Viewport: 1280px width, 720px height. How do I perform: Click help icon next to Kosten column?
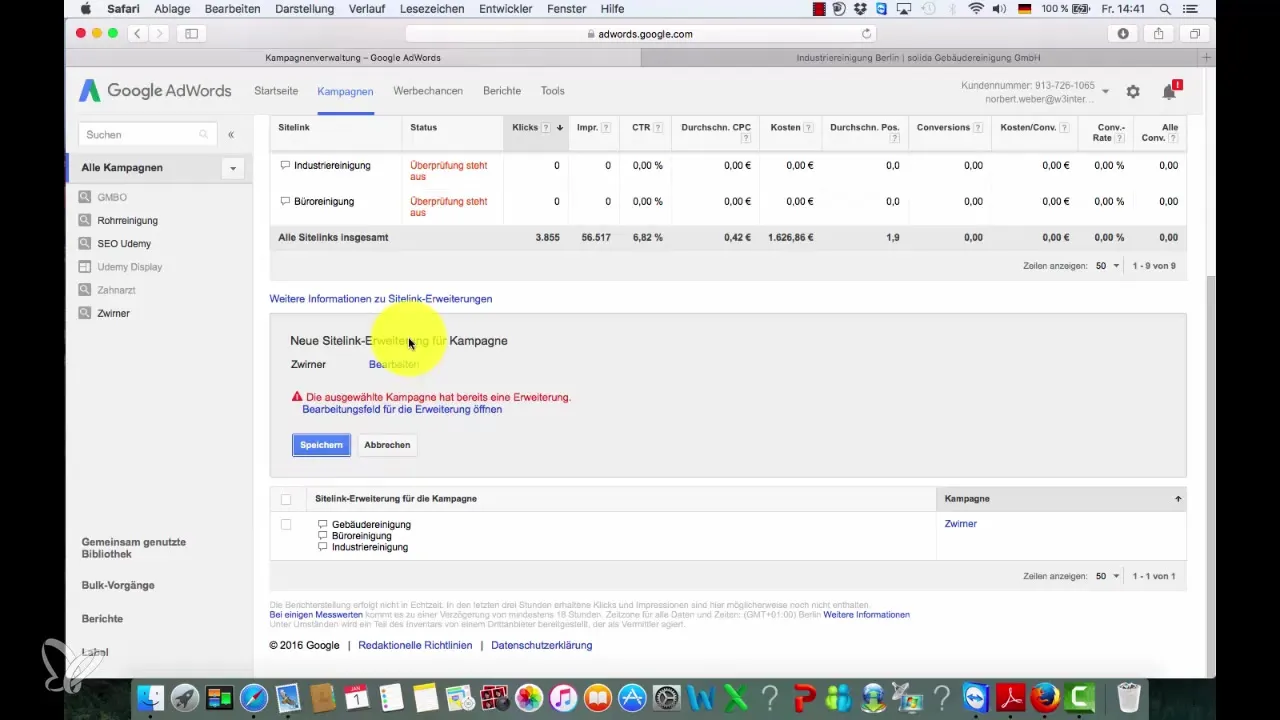click(808, 128)
